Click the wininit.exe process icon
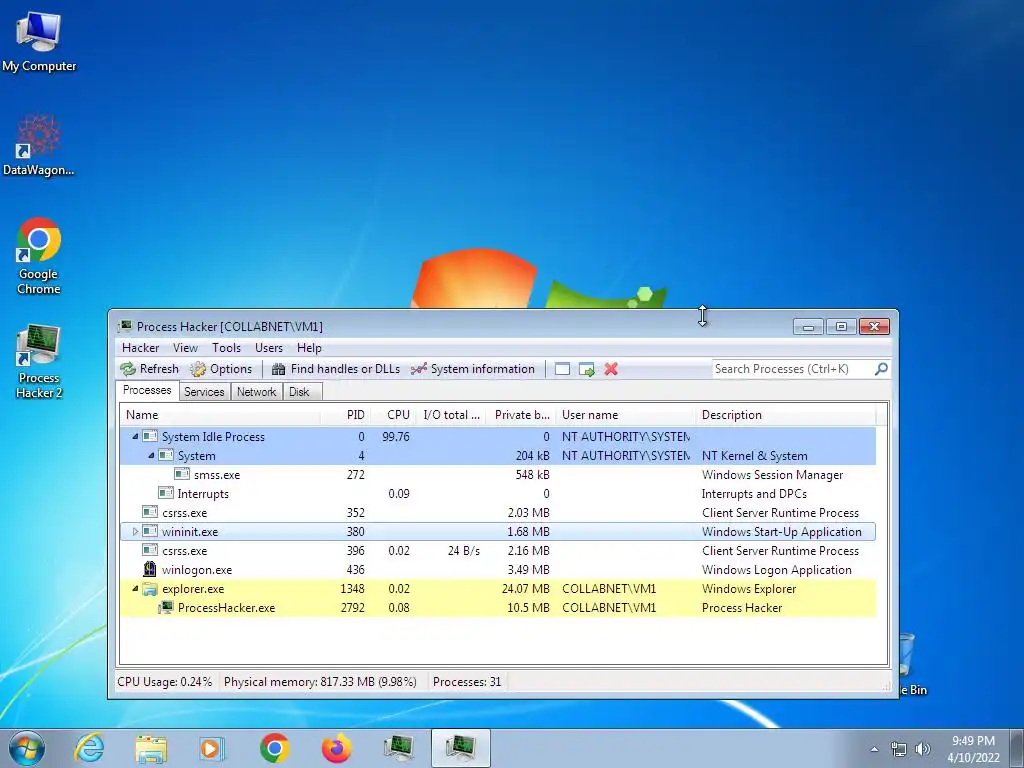This screenshot has width=1024, height=768. pyautogui.click(x=150, y=532)
